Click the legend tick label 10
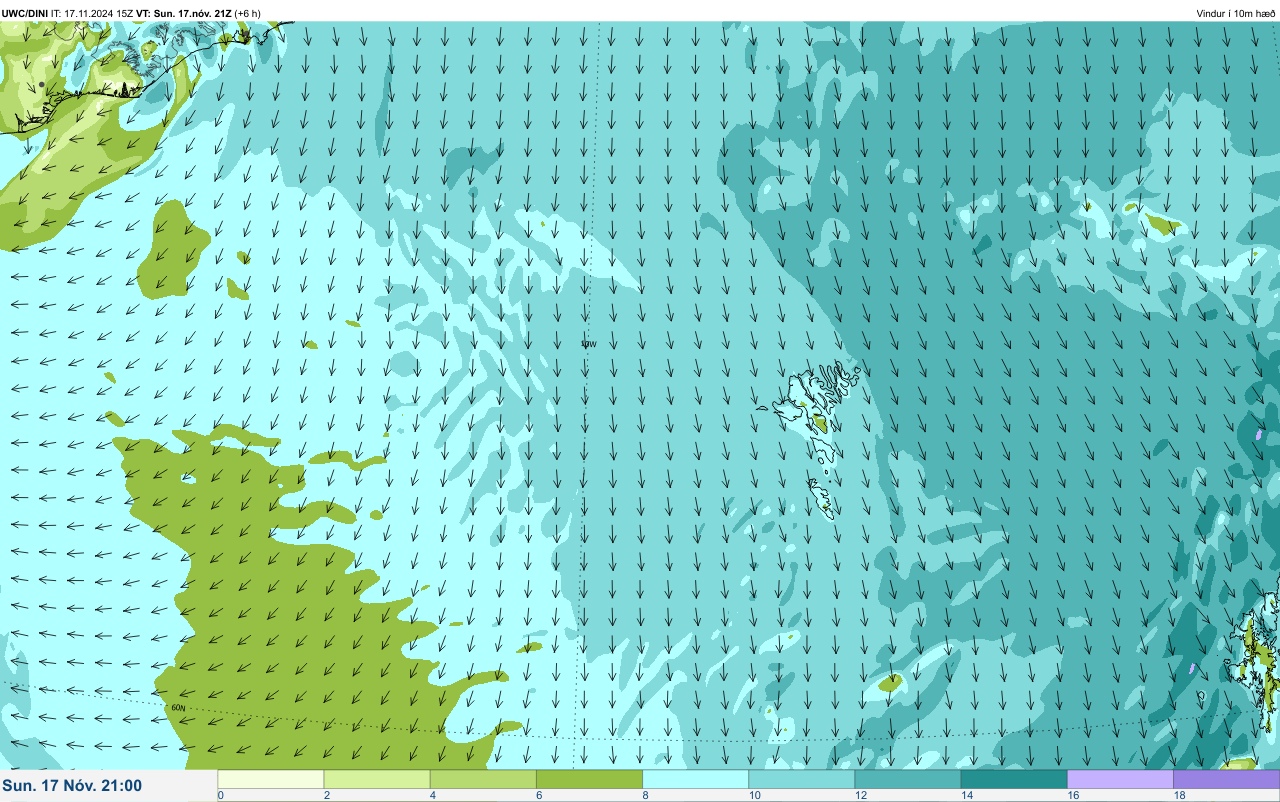 coord(755,795)
